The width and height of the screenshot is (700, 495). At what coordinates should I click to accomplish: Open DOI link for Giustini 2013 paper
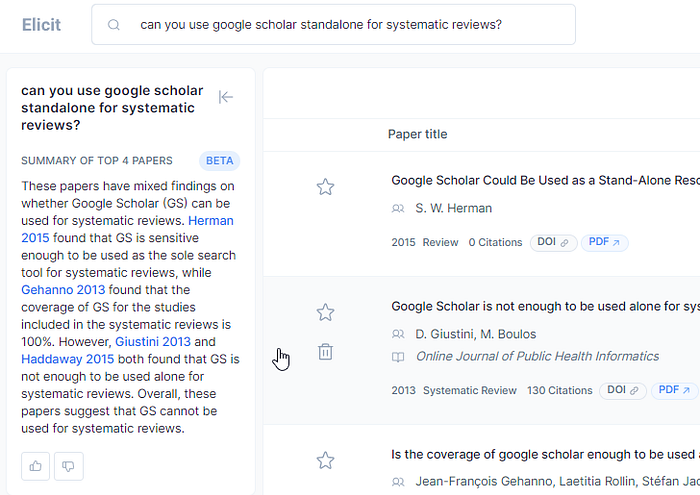point(622,390)
